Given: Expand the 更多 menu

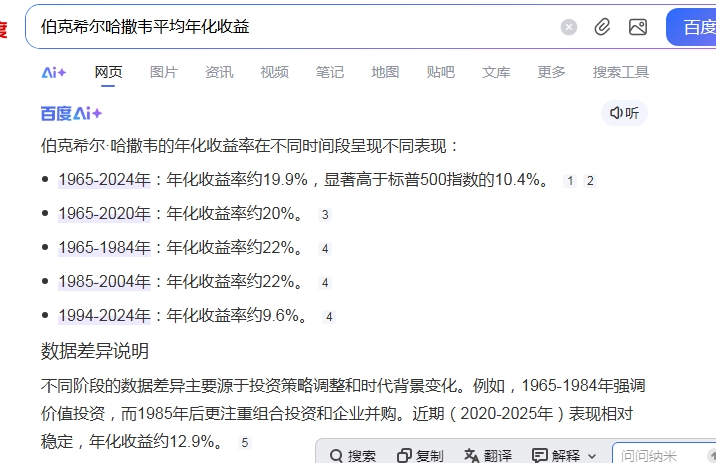Looking at the screenshot, I should 551,72.
